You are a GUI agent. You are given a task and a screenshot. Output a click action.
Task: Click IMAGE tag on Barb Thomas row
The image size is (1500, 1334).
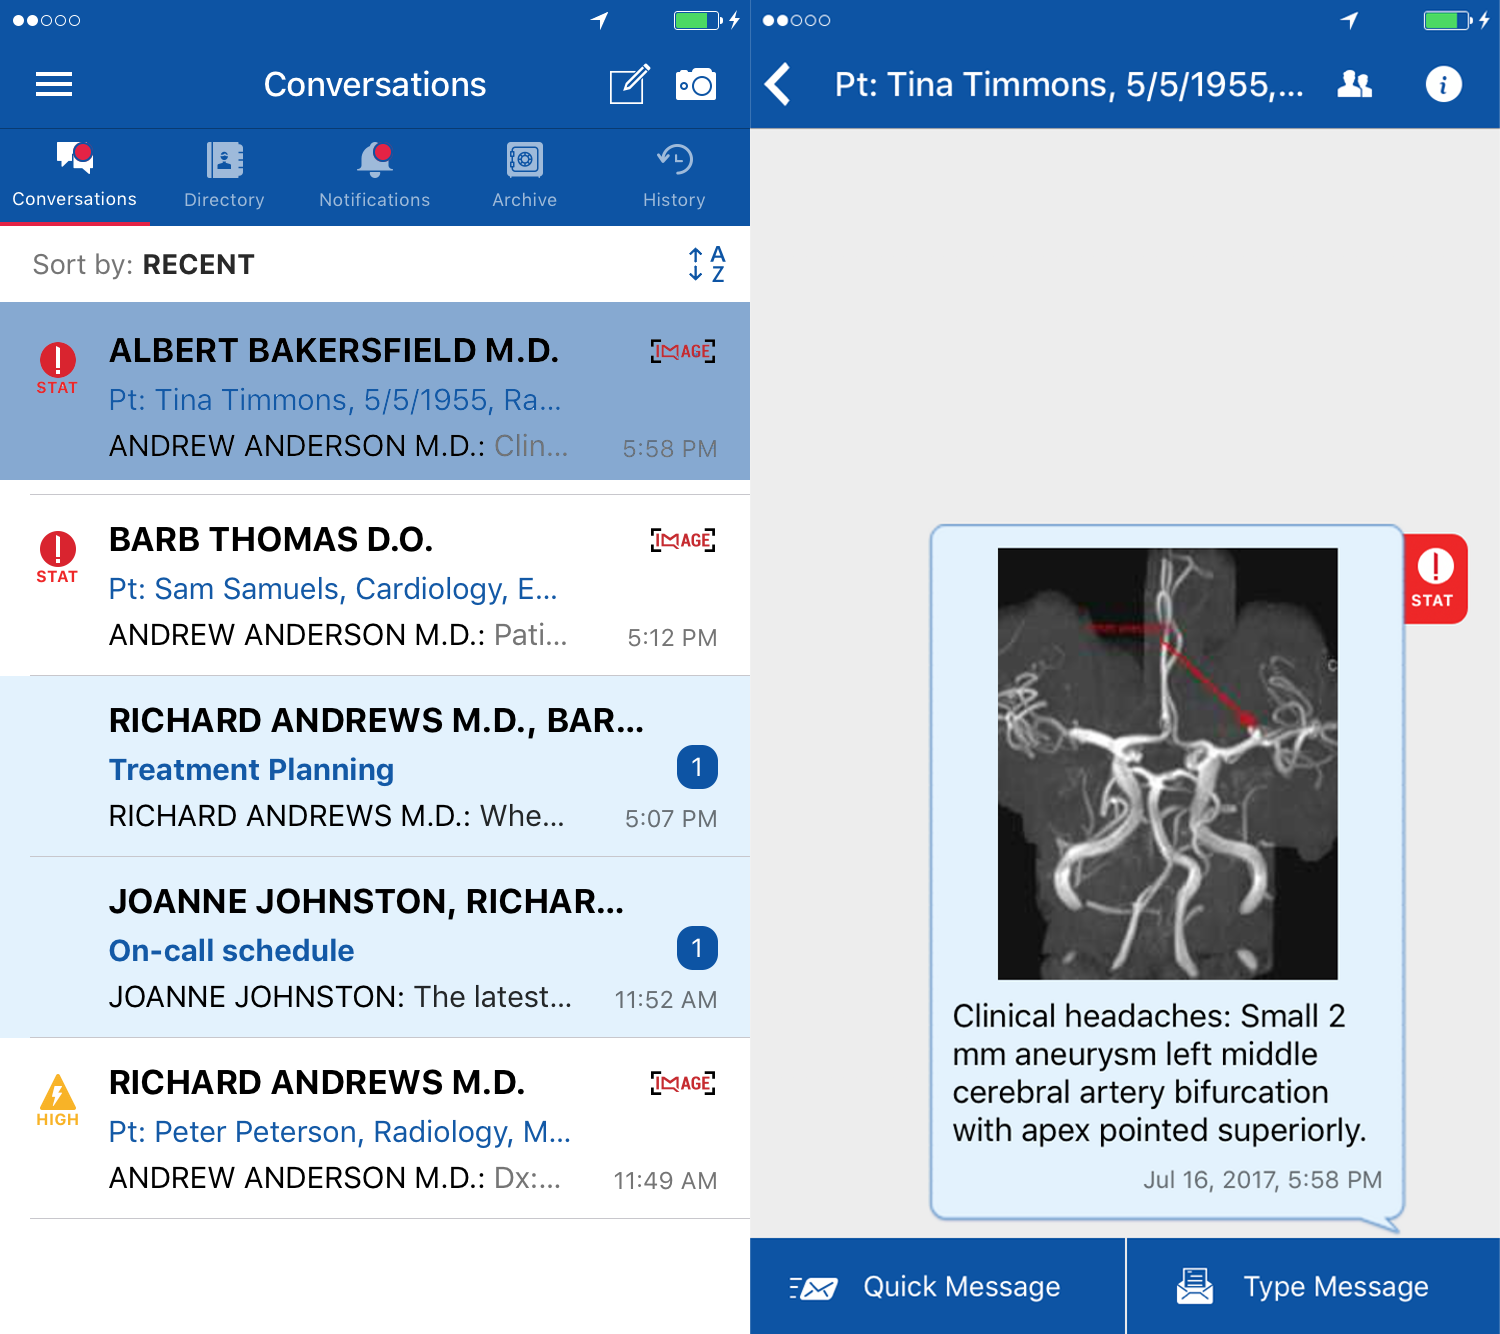pos(683,540)
